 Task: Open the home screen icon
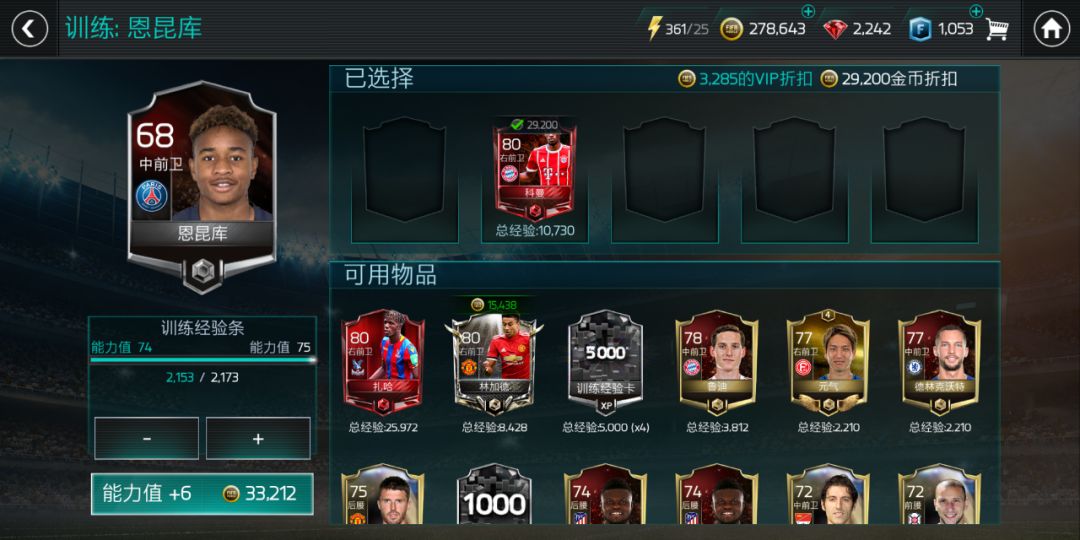[1051, 29]
